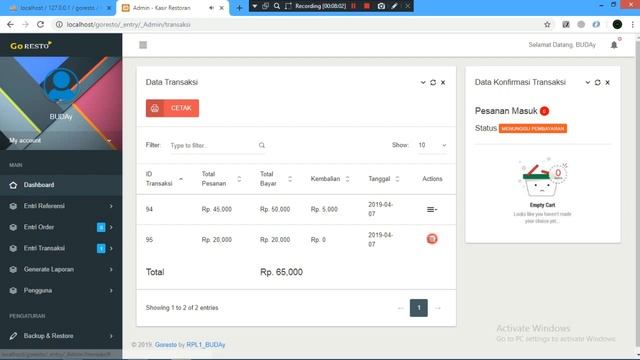Sort table by Total Pesanan
Image resolution: width=640 pixels, height=360 pixels.
click(x=221, y=179)
